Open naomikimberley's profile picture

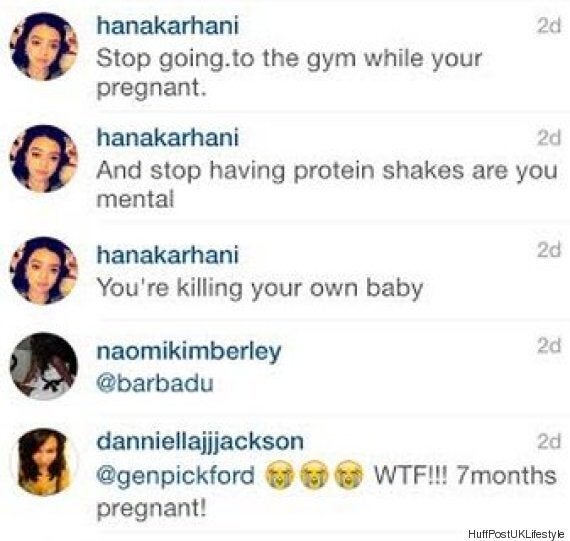tap(44, 366)
